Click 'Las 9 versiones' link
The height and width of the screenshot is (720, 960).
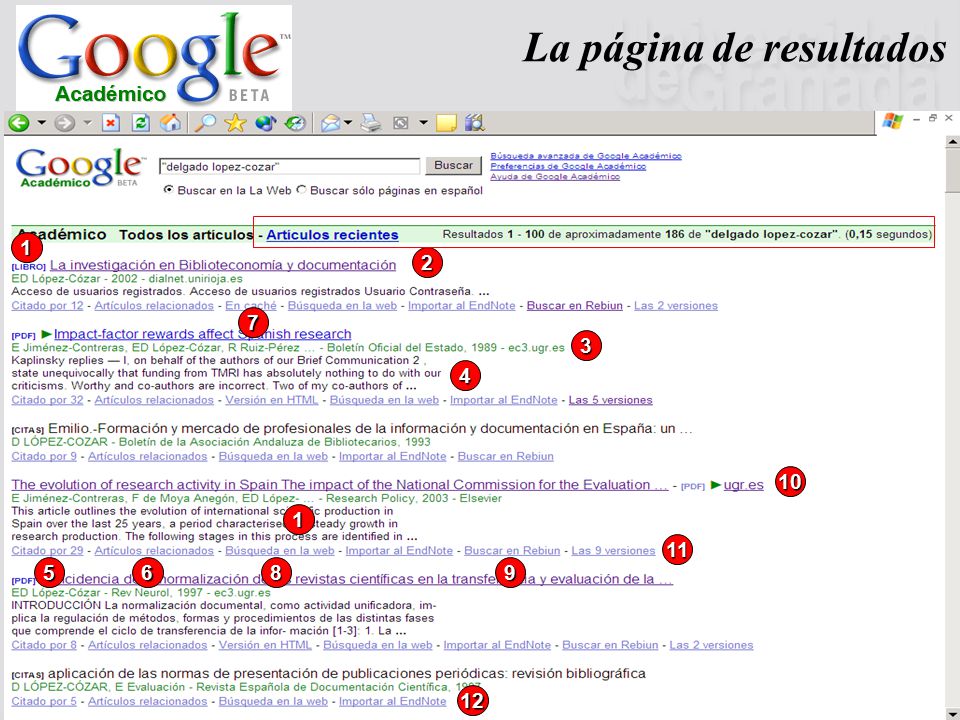tap(613, 550)
